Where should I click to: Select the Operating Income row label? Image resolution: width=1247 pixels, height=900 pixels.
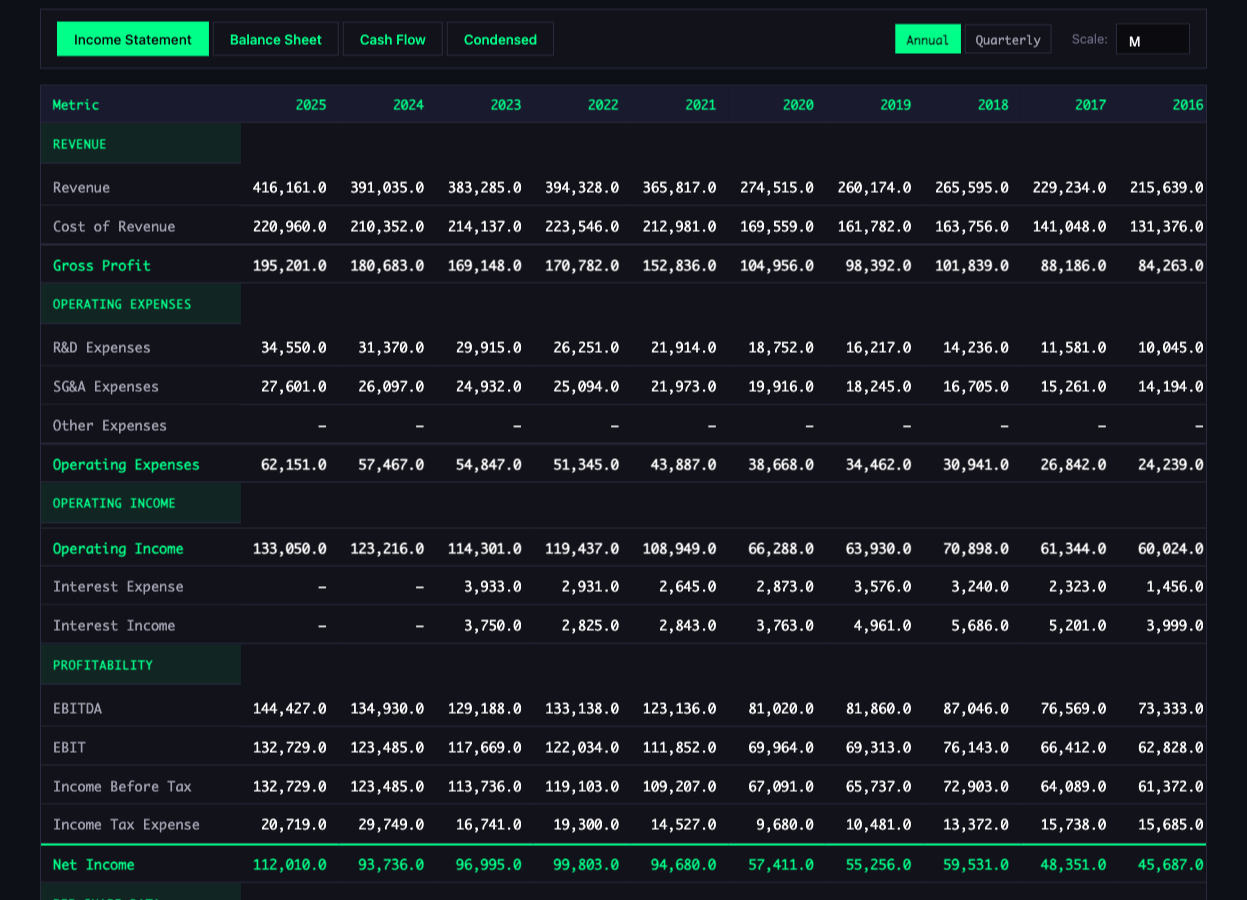tap(118, 548)
